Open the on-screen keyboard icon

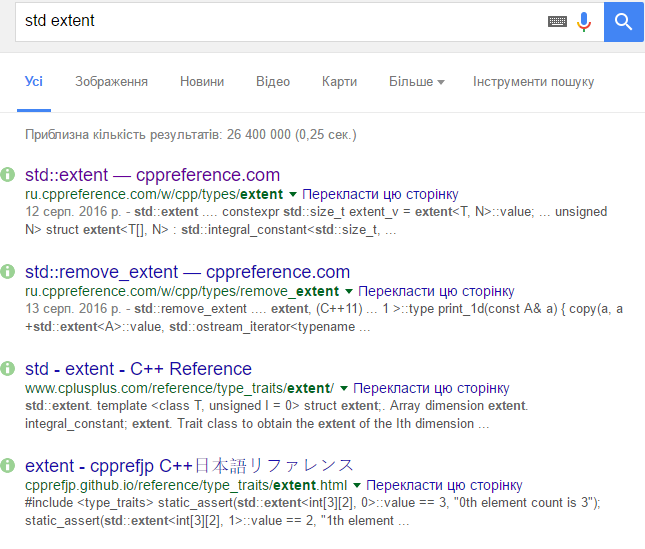557,22
